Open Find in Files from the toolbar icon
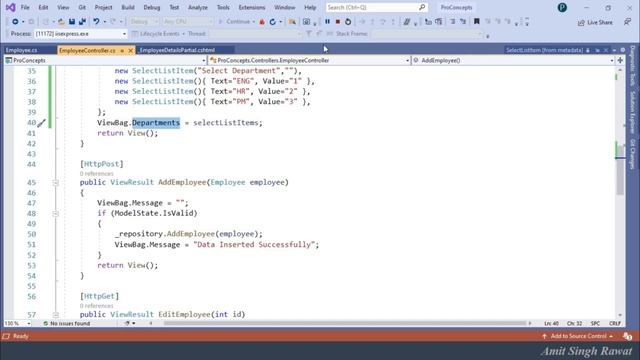Viewport: 640px width, 360px height. (292, 22)
